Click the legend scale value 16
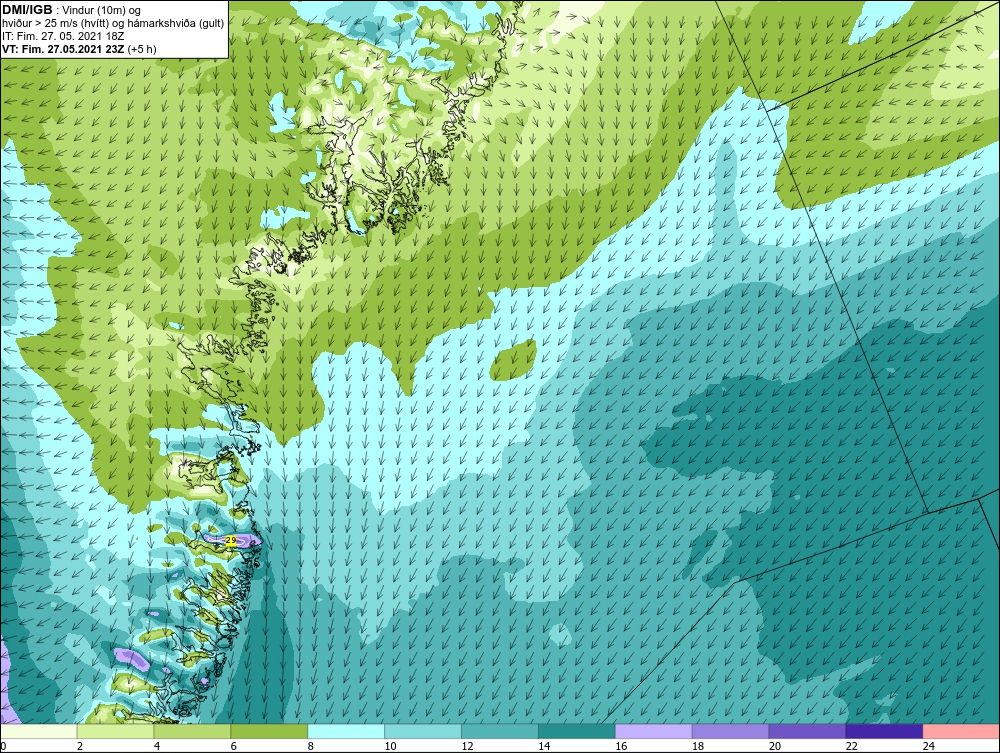The height and width of the screenshot is (753, 1000). point(621,746)
